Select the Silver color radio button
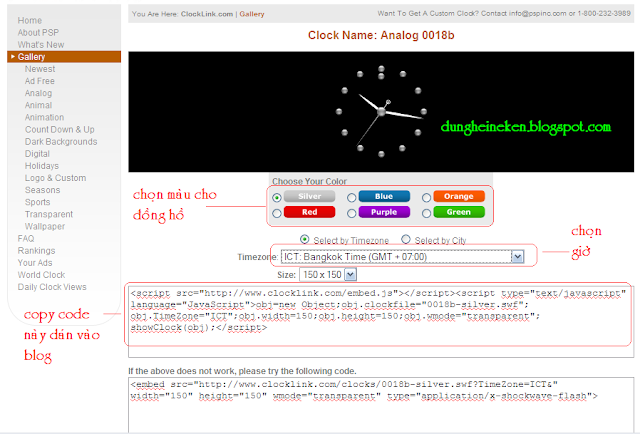Image resolution: width=640 pixels, height=434 pixels. [277, 198]
